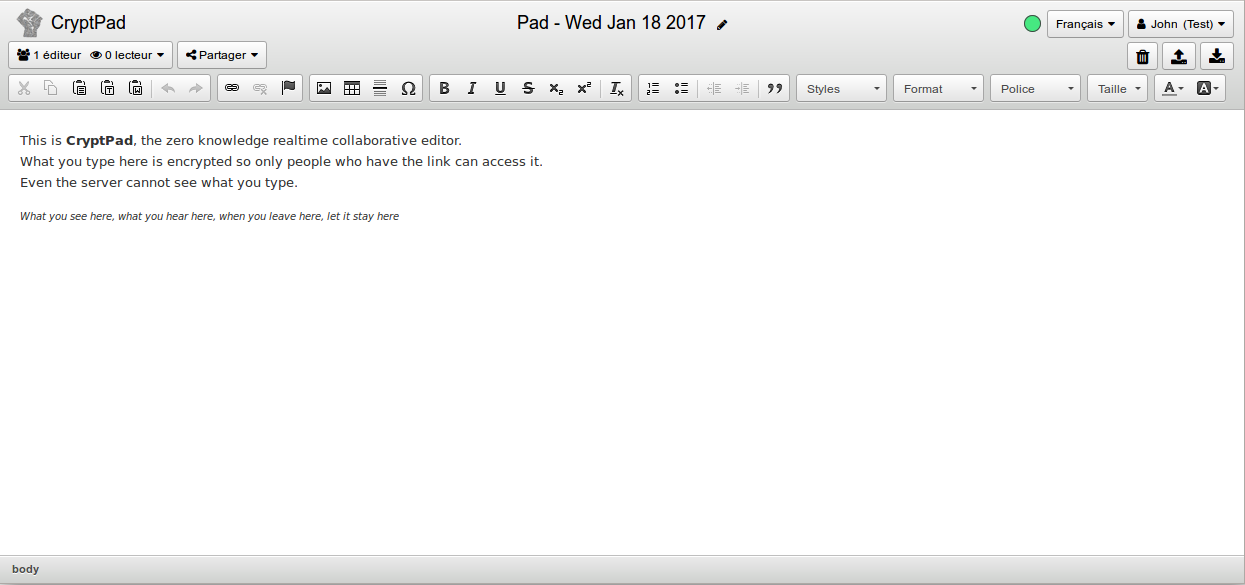Open the Styles dropdown
Image resolution: width=1245 pixels, height=585 pixels.
(842, 88)
